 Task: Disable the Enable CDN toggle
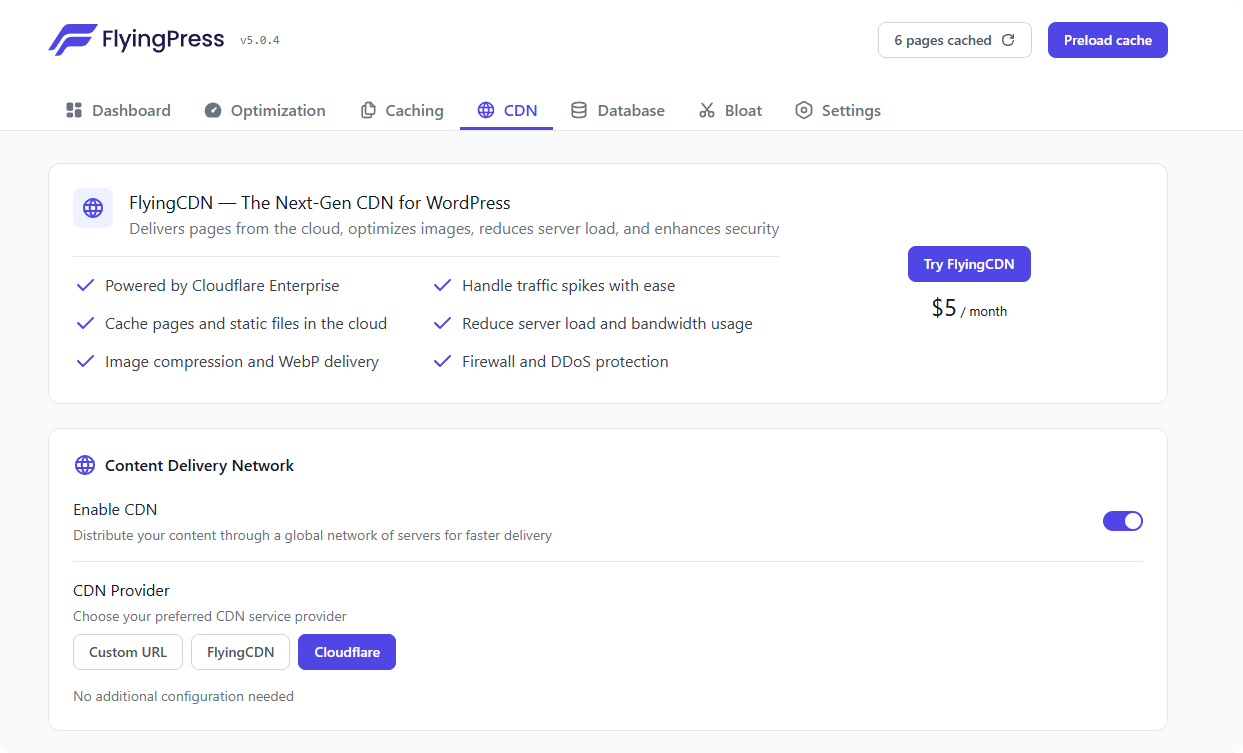[1122, 521]
